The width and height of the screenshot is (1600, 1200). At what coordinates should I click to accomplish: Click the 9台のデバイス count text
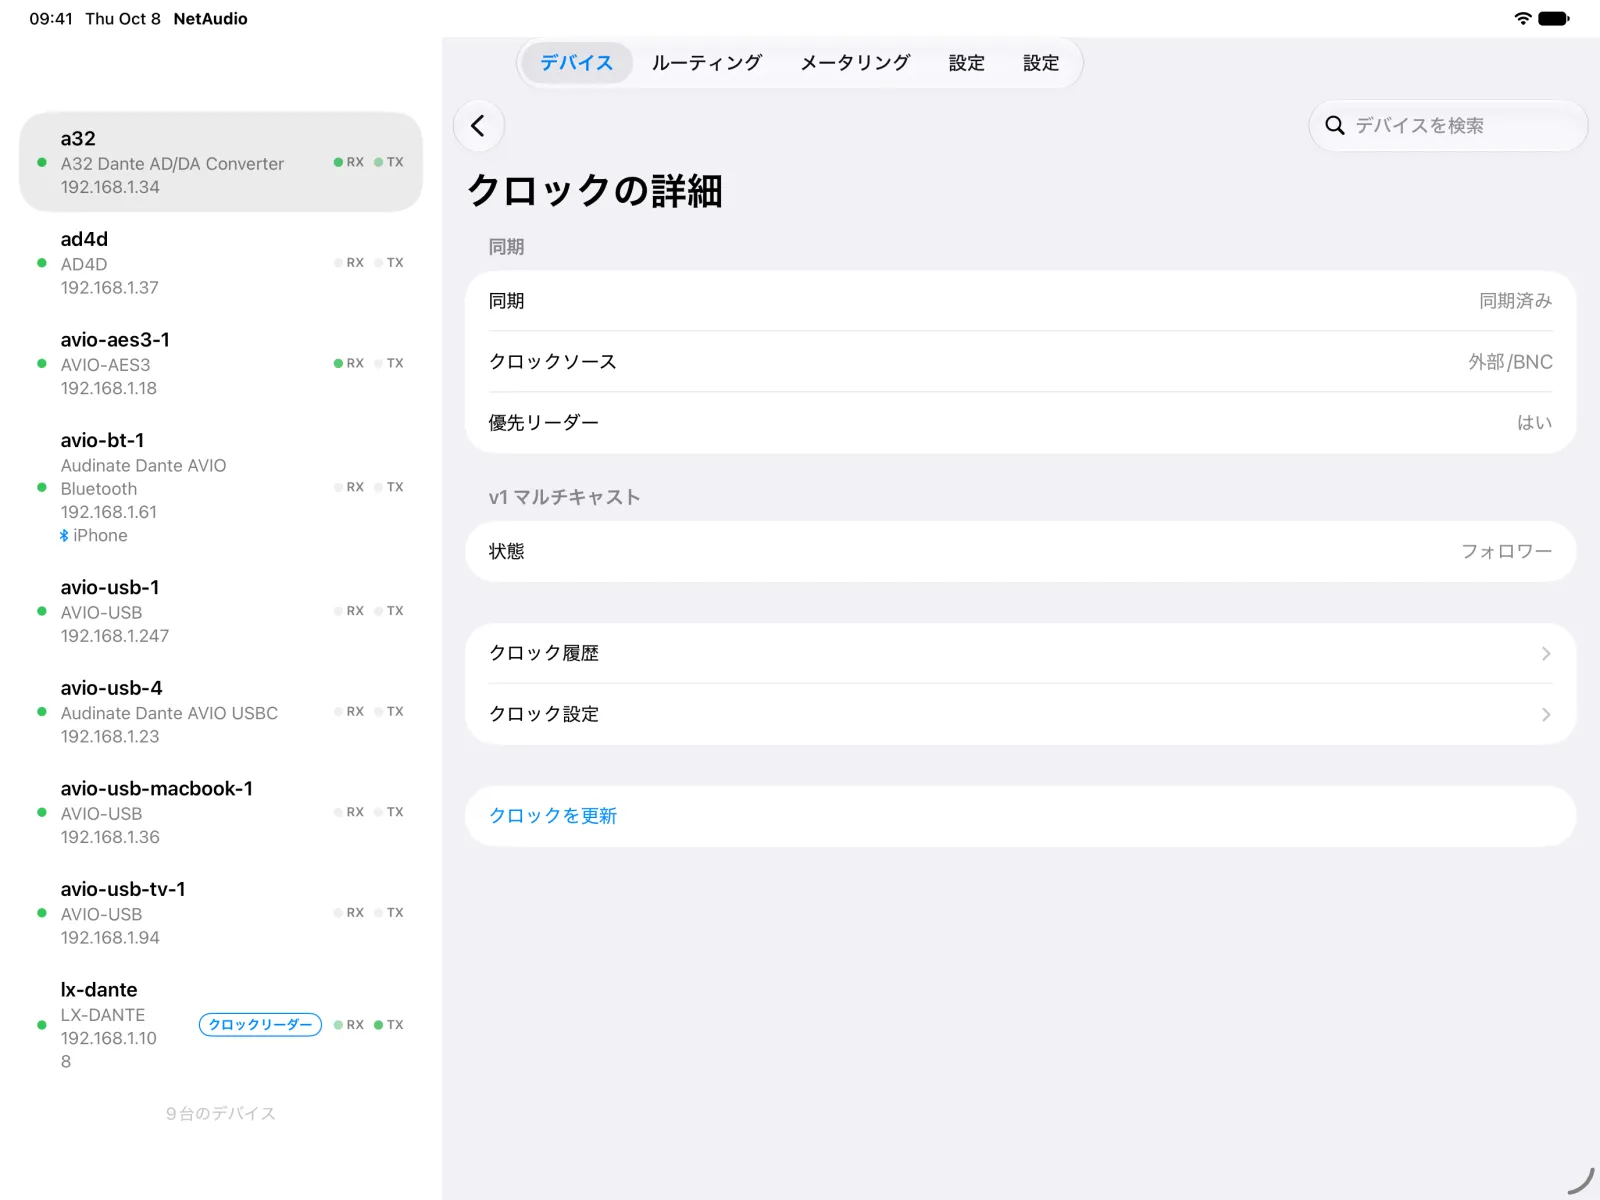[221, 1114]
